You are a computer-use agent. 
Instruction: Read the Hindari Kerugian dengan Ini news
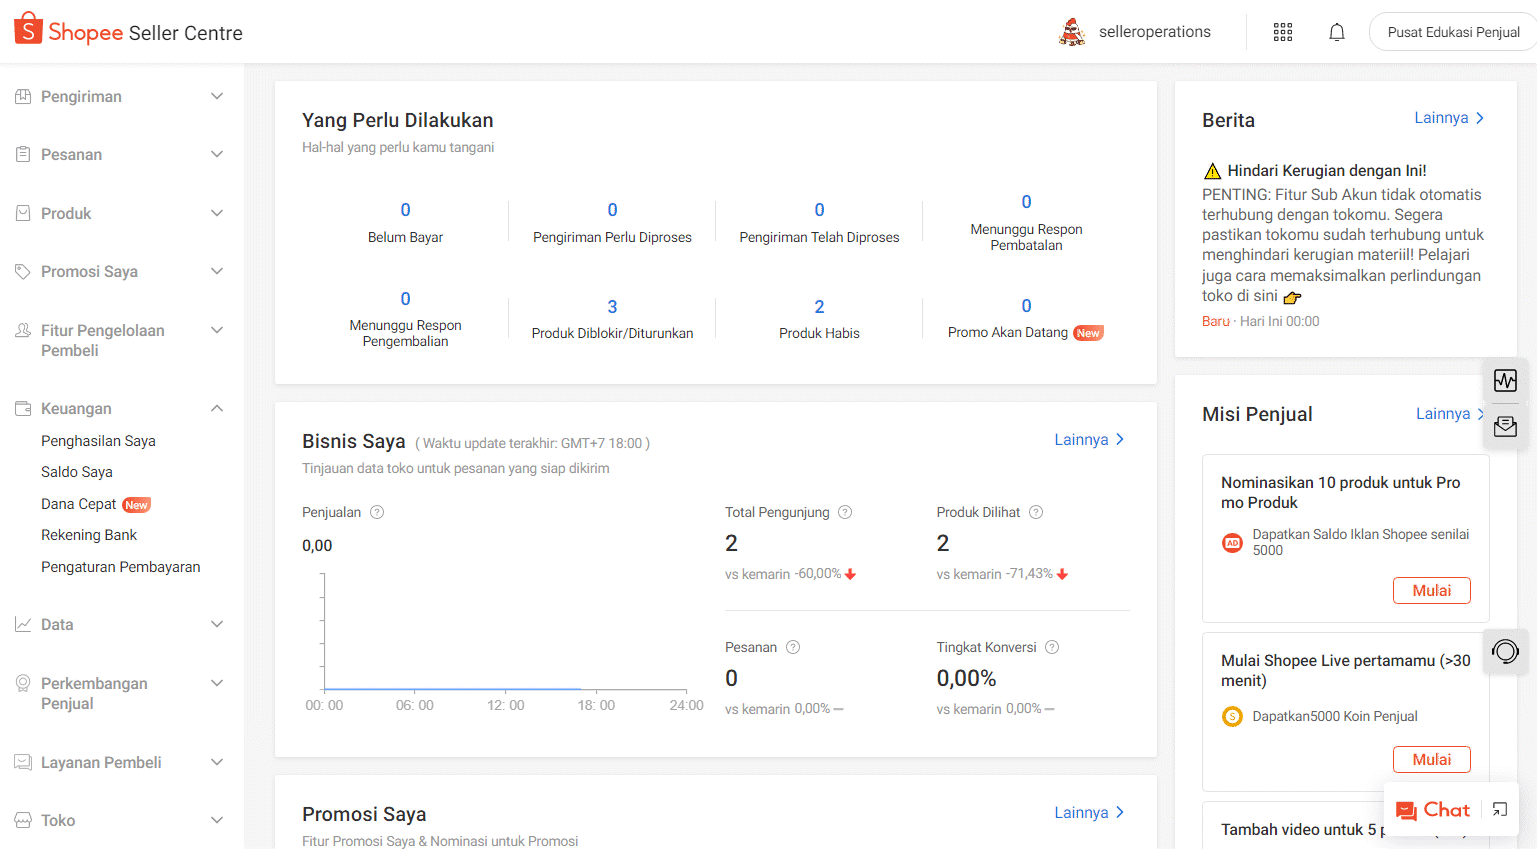1326,171
